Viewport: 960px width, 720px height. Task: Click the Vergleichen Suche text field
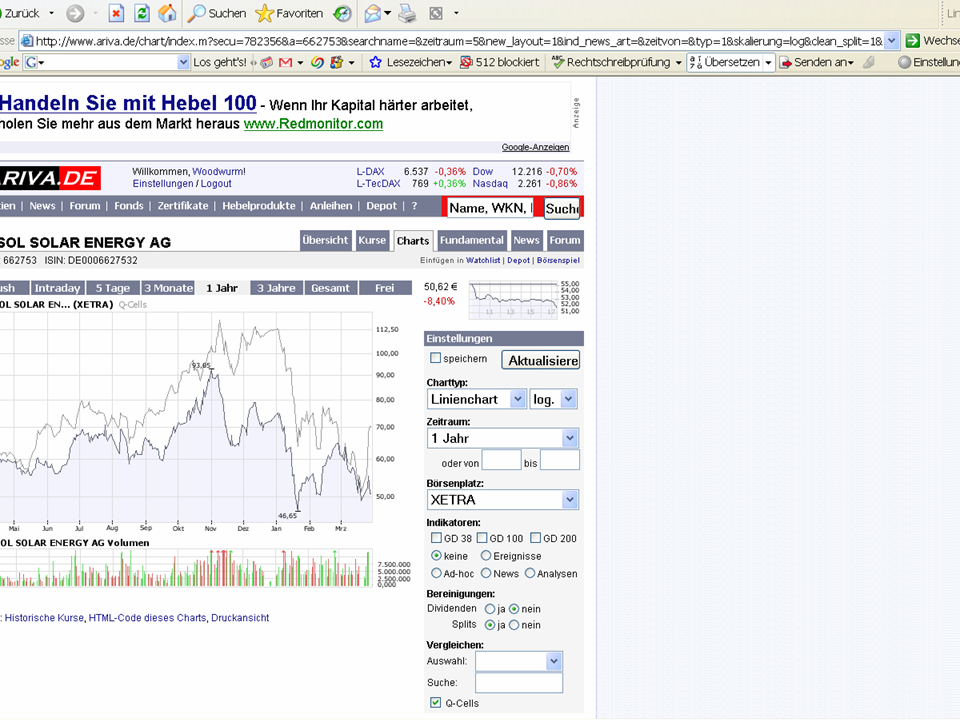(x=519, y=683)
